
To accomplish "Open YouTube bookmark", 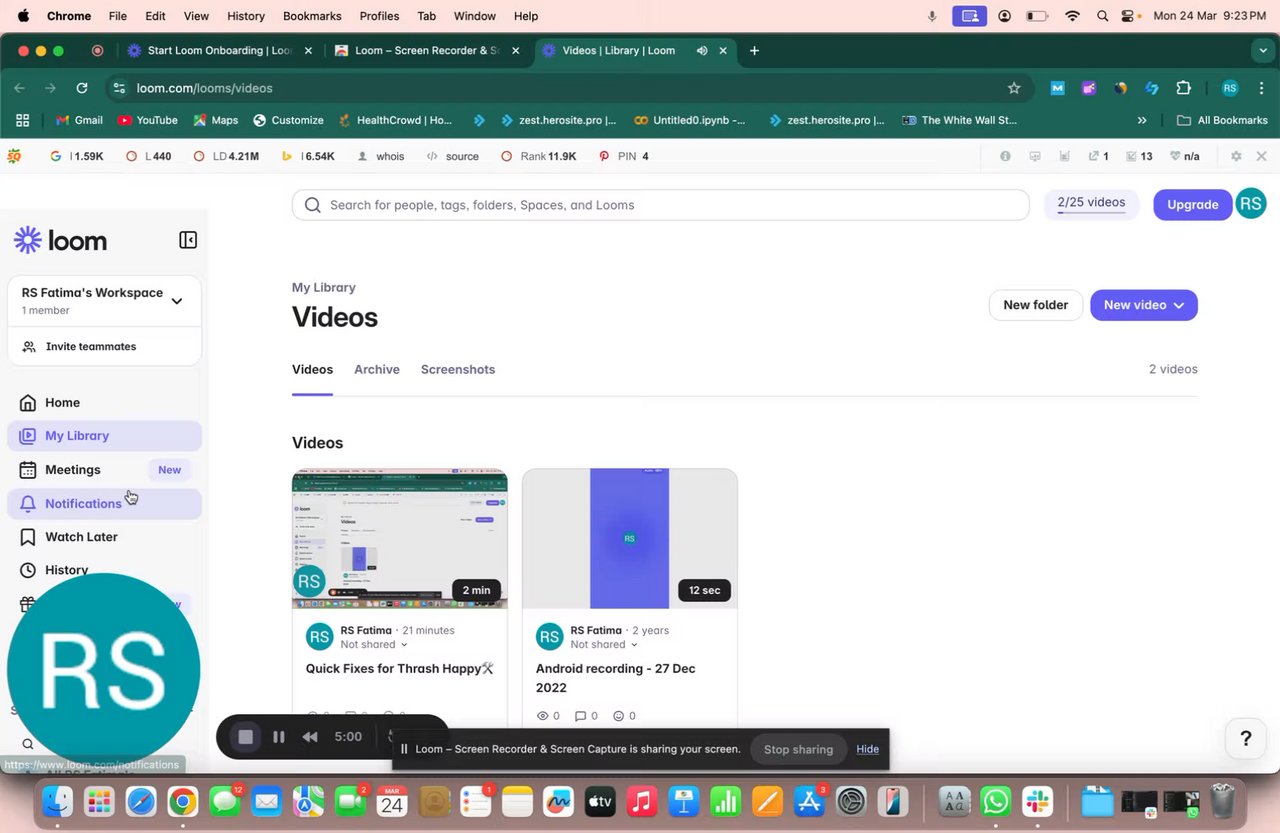I will click(x=147, y=120).
